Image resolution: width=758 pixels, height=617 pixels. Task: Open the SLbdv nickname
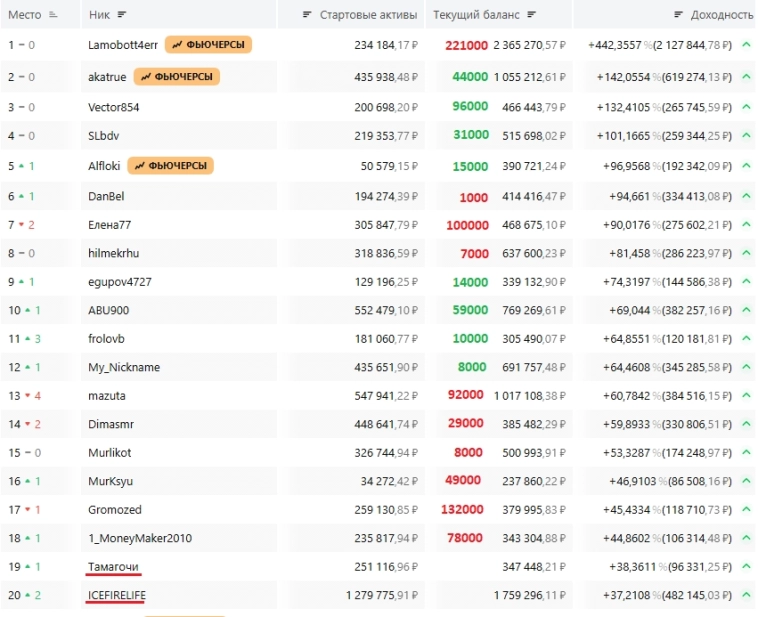pyautogui.click(x=103, y=136)
